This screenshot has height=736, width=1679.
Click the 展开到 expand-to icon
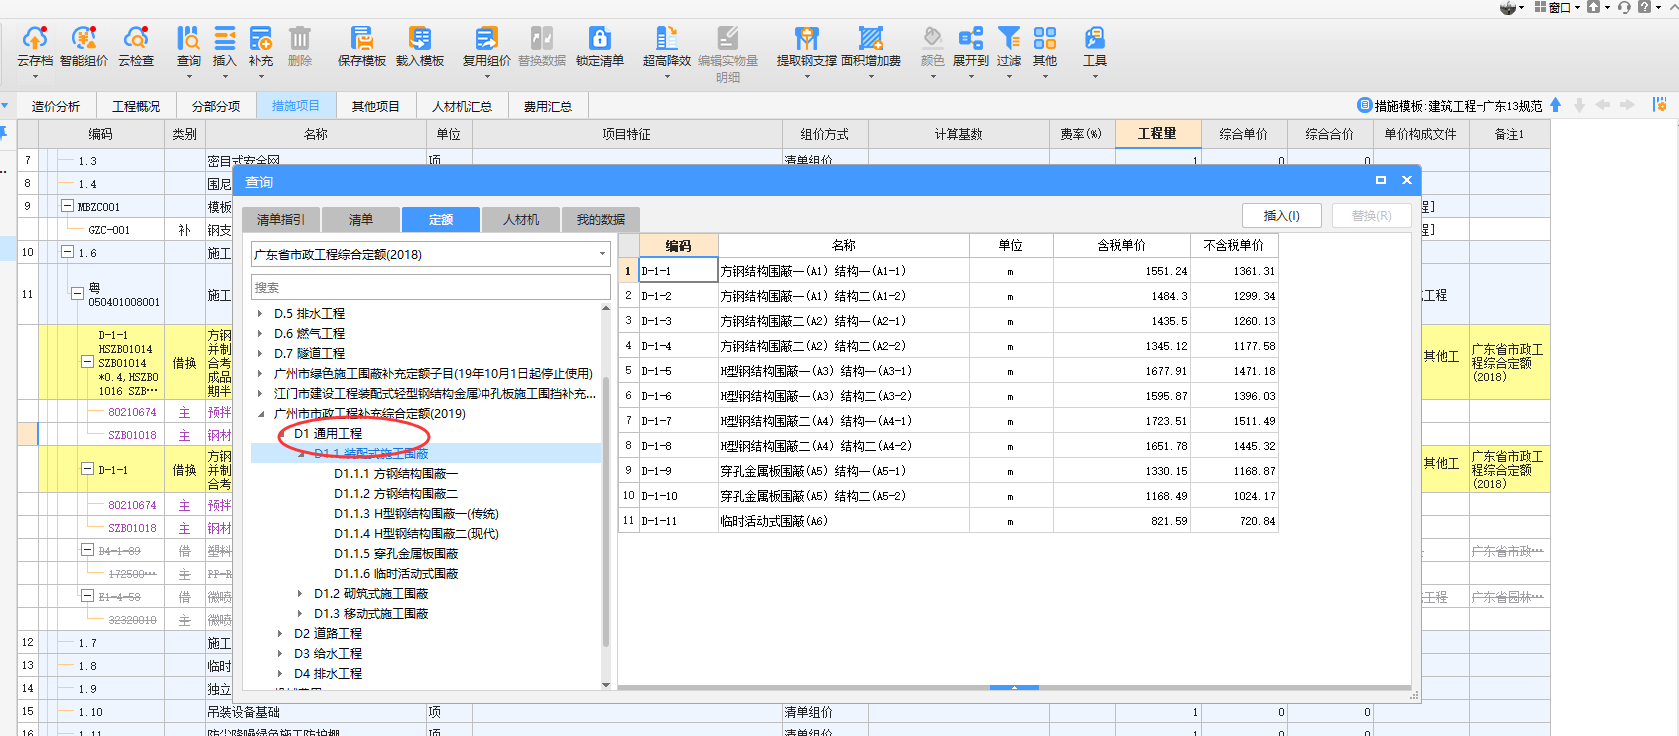[971, 47]
